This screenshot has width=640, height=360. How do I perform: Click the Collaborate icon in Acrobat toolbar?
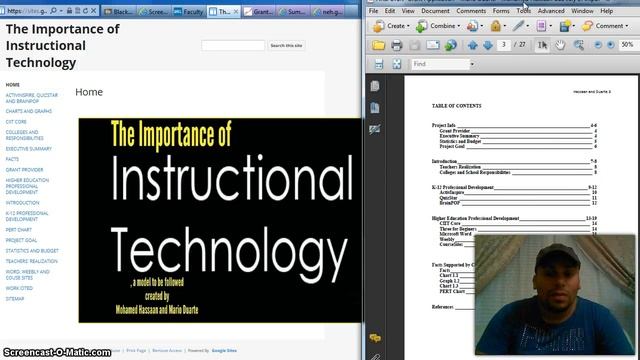coord(472,26)
